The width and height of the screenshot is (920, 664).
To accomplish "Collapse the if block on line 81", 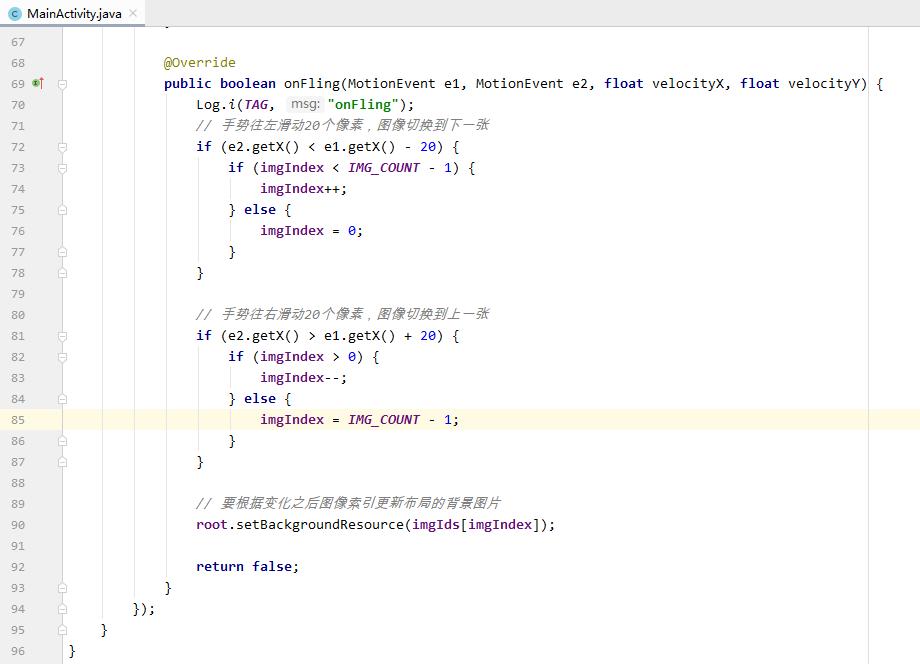I will pyautogui.click(x=62, y=336).
